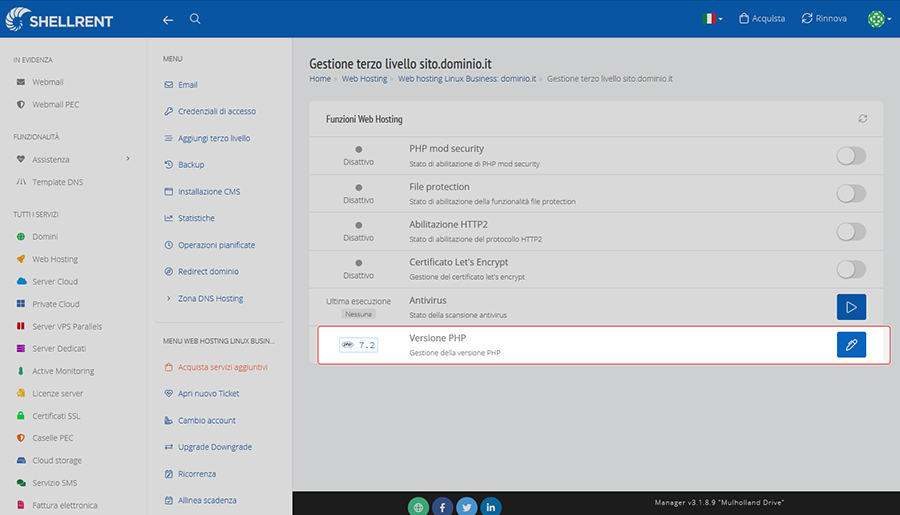Click the footer website globe icon
Screen dimensions: 900x515
coord(418,507)
